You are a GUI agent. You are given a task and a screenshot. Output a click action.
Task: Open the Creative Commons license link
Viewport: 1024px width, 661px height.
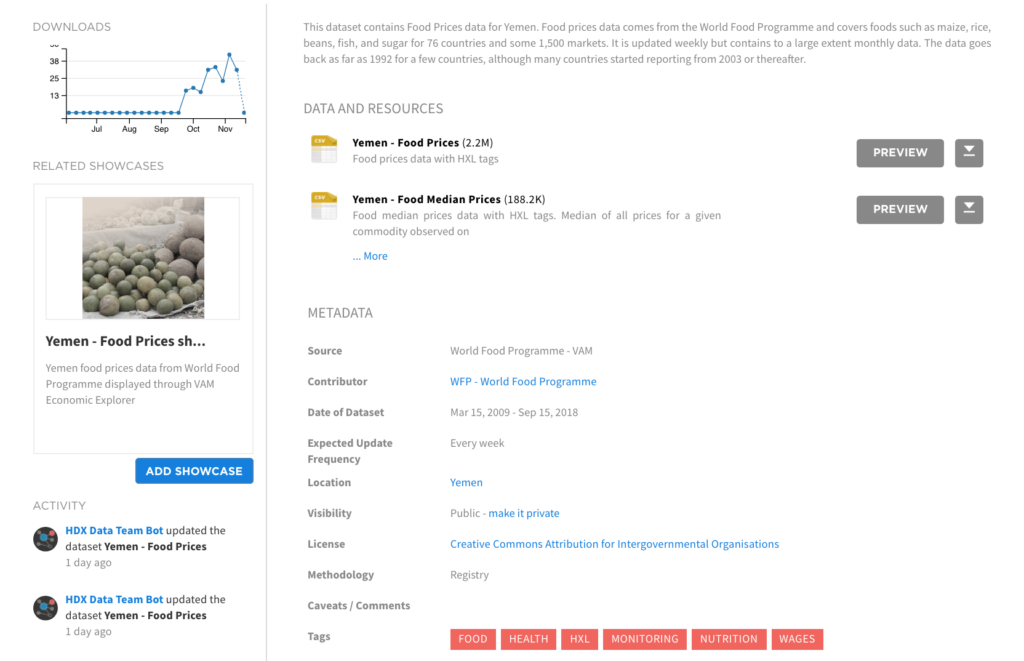(614, 545)
